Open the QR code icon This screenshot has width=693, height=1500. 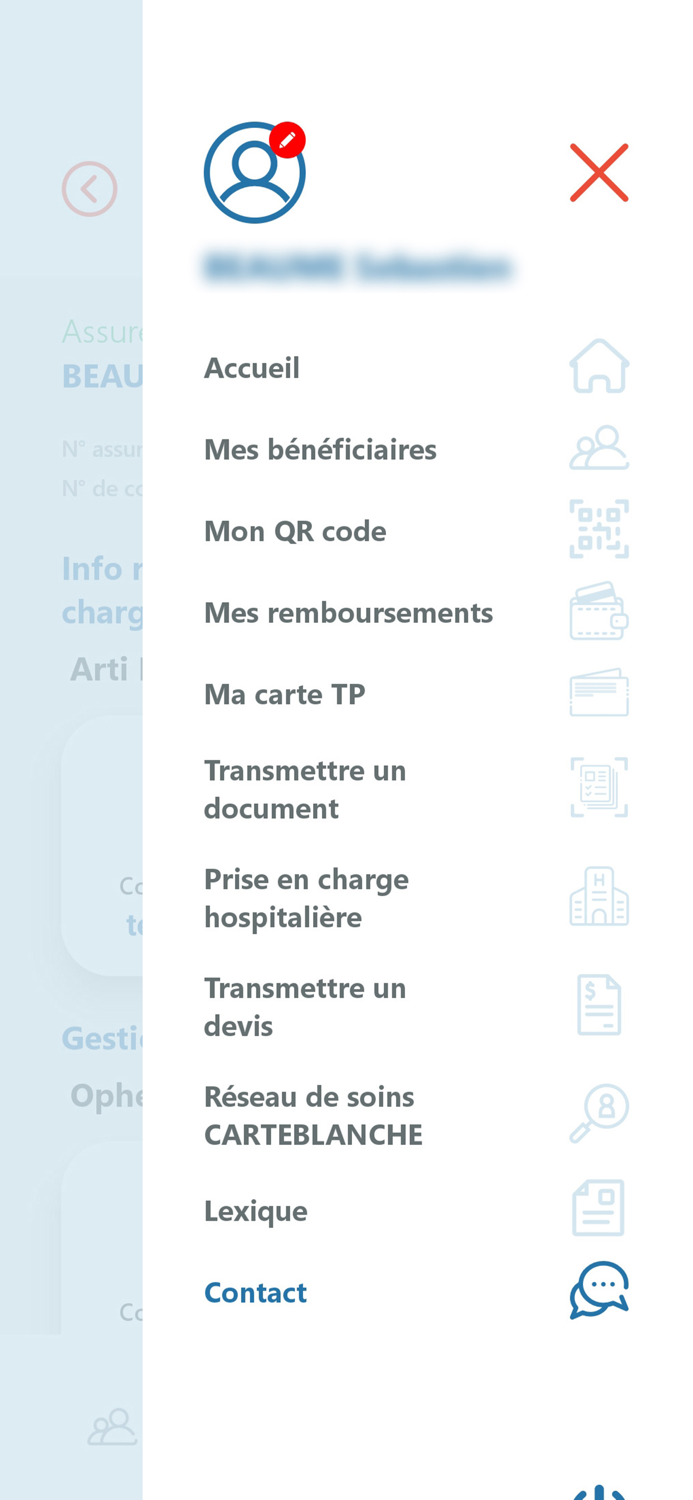coord(599,528)
